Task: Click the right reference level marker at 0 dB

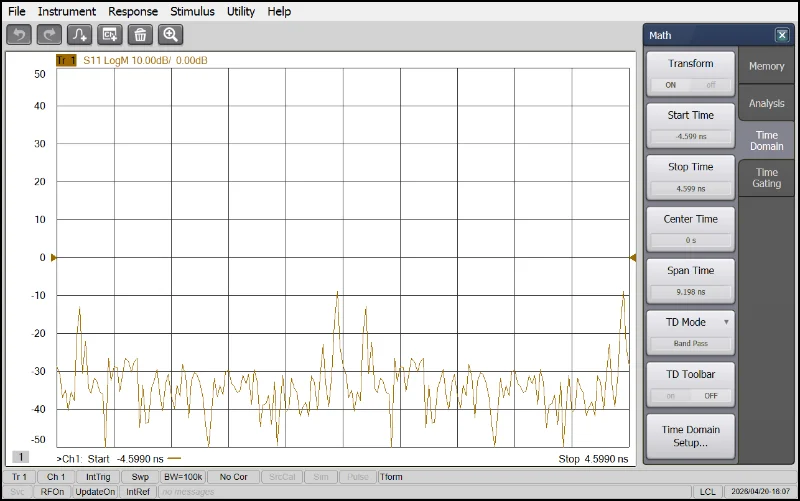Action: 633,258
